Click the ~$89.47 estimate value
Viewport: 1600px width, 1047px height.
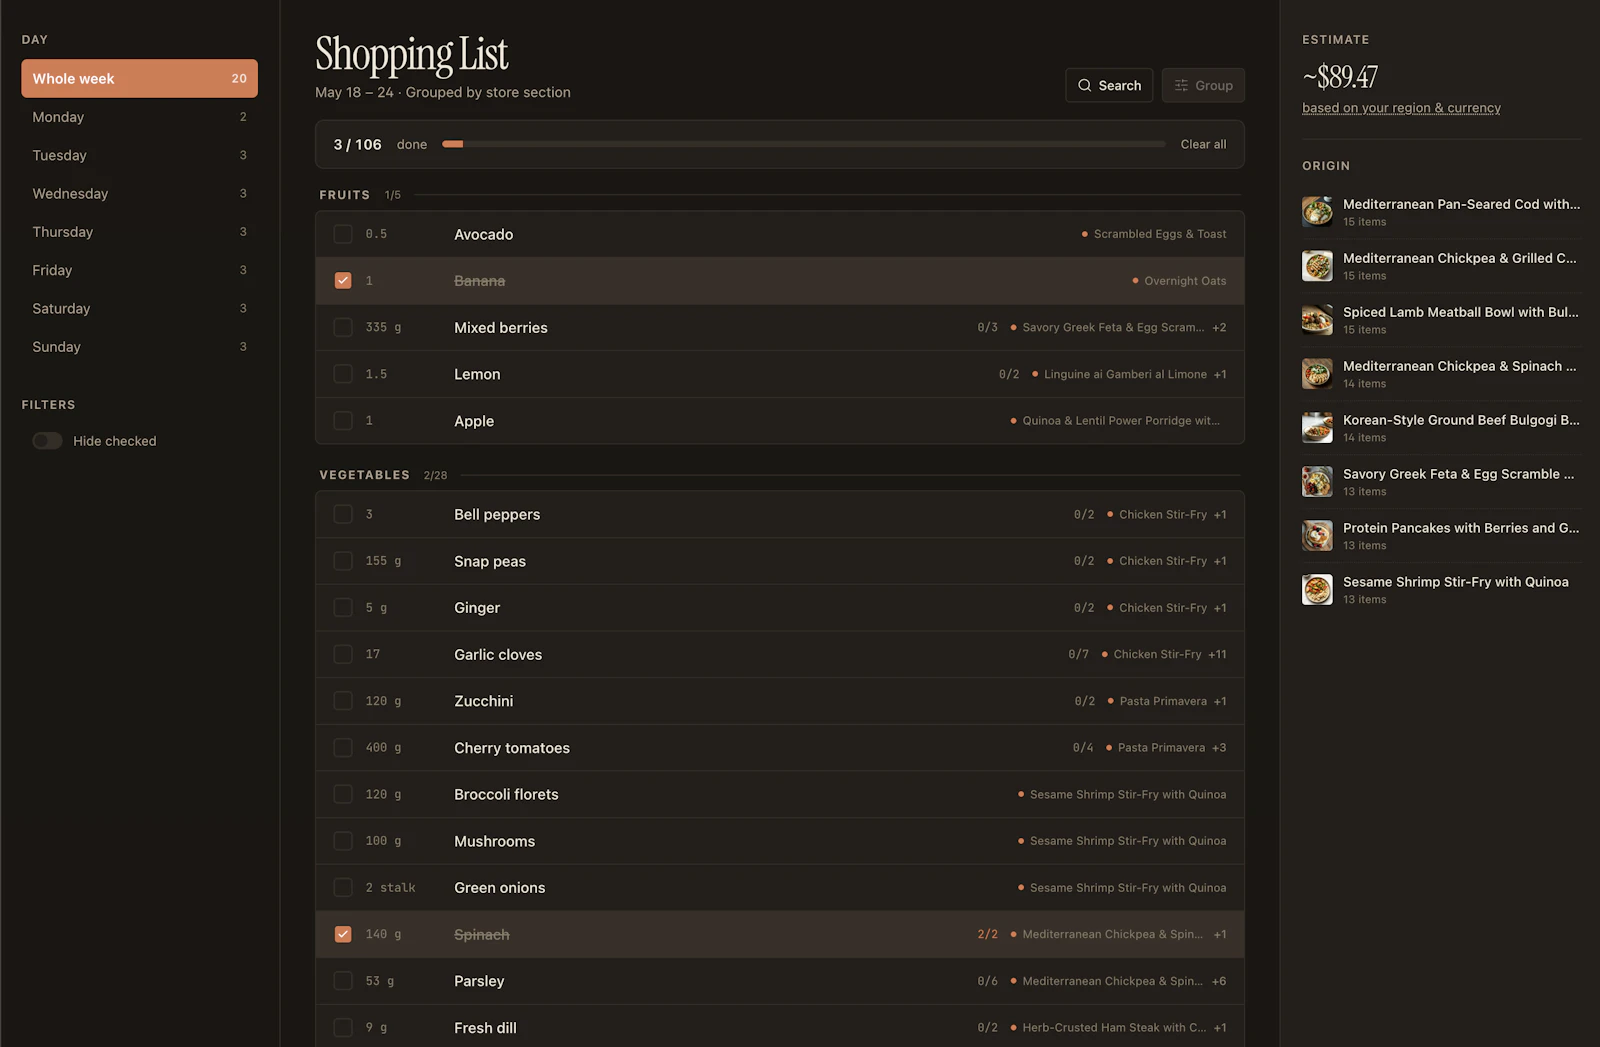tap(1340, 77)
